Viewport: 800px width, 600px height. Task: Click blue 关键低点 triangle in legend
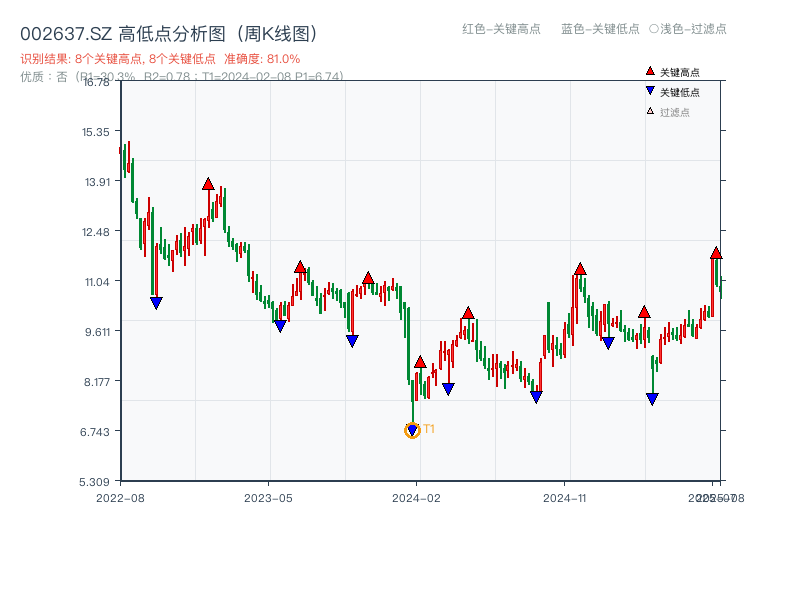(x=650, y=92)
